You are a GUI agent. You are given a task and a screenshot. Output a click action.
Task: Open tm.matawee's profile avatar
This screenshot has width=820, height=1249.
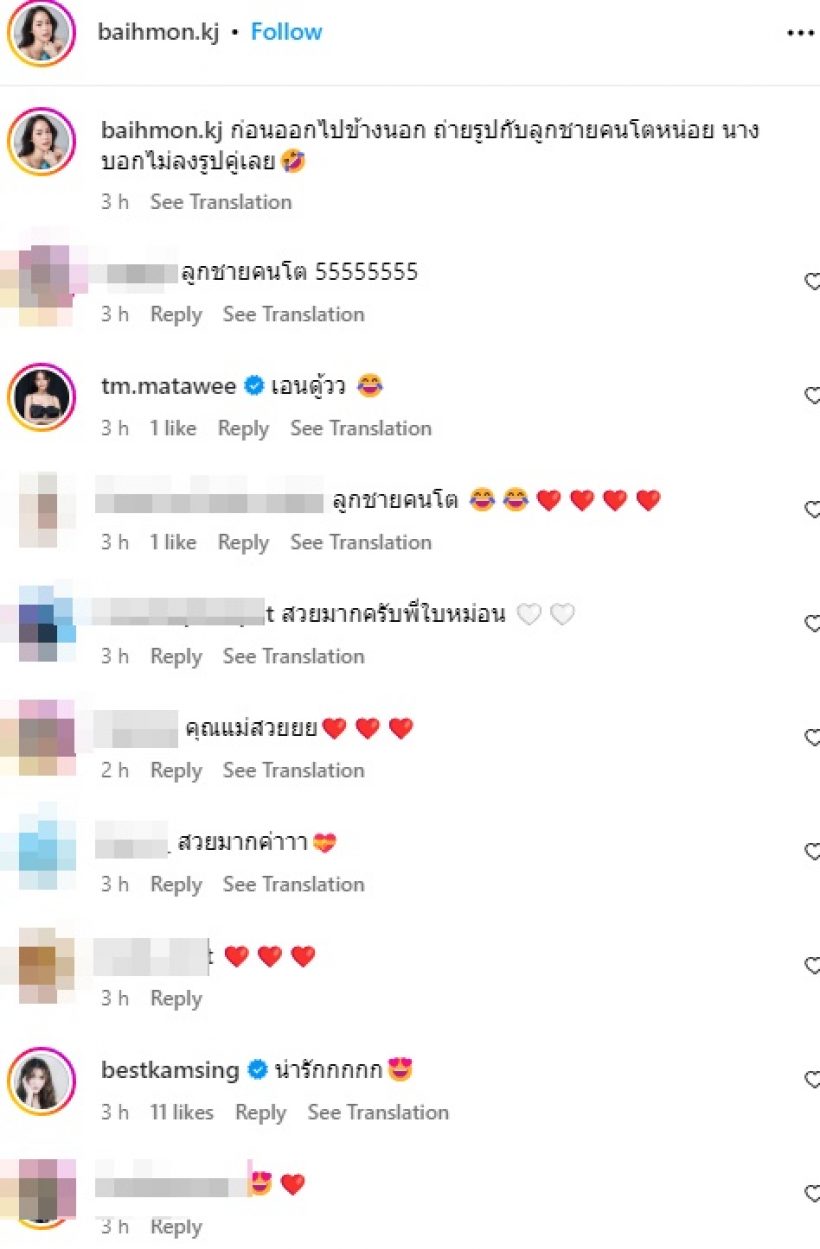[40, 396]
